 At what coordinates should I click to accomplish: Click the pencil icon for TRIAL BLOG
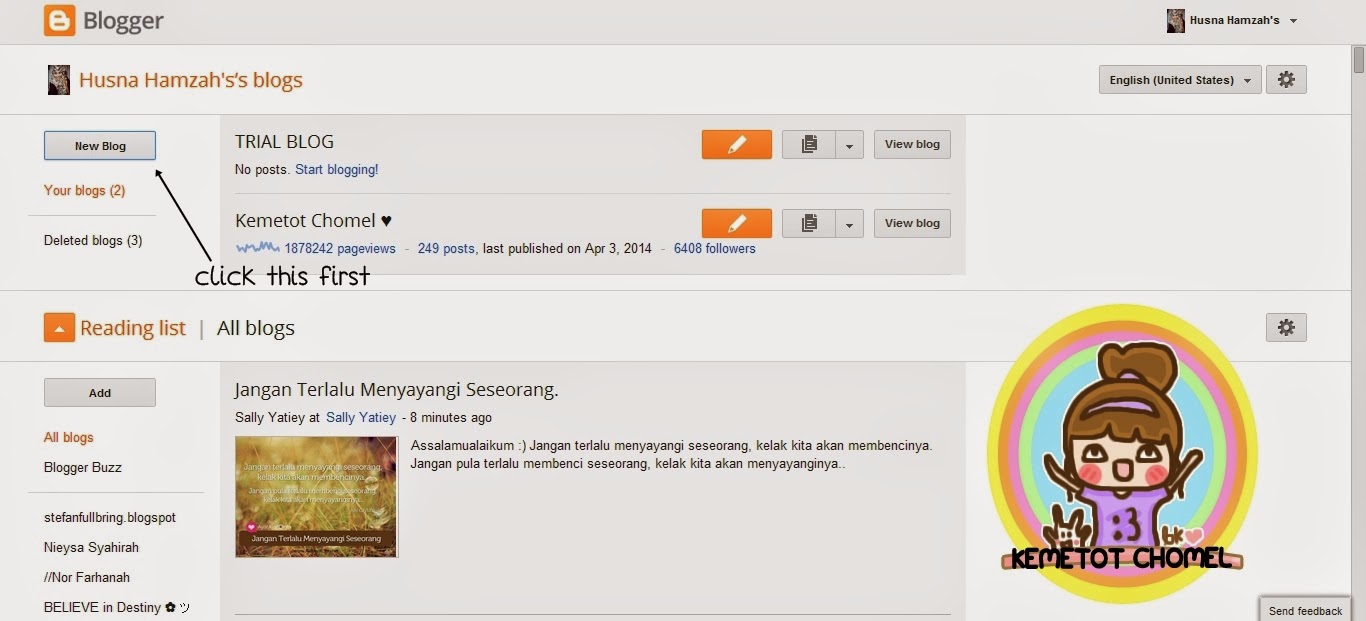737,144
